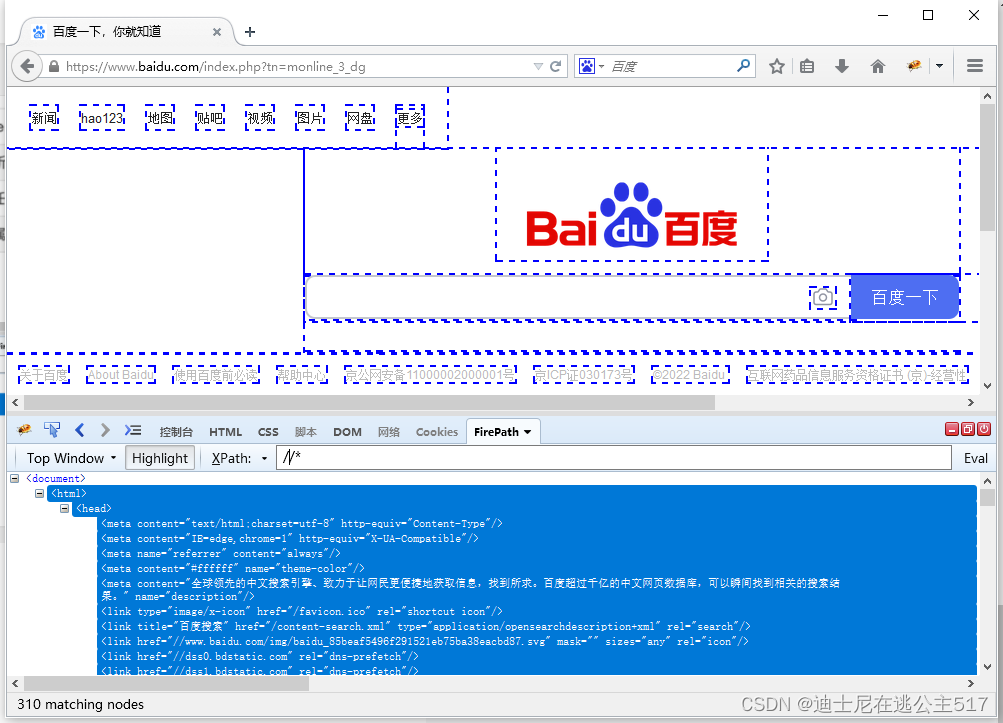Open the 更多 link

pyautogui.click(x=410, y=118)
